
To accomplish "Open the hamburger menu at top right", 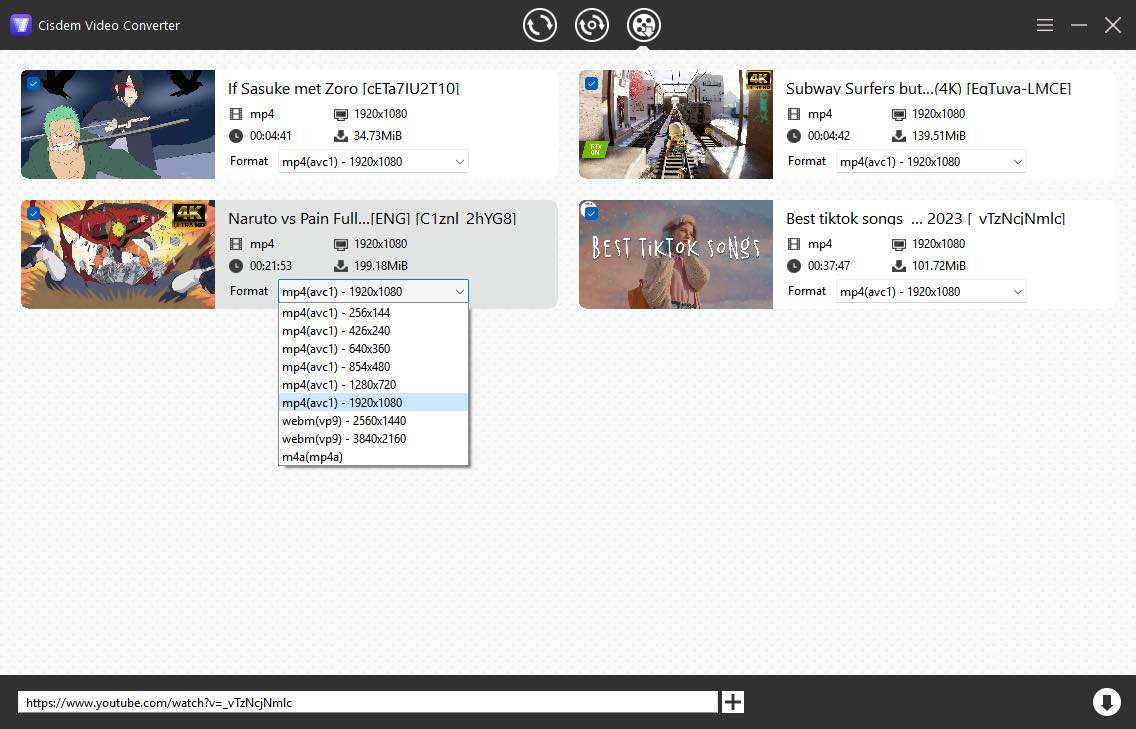I will click(x=1044, y=24).
